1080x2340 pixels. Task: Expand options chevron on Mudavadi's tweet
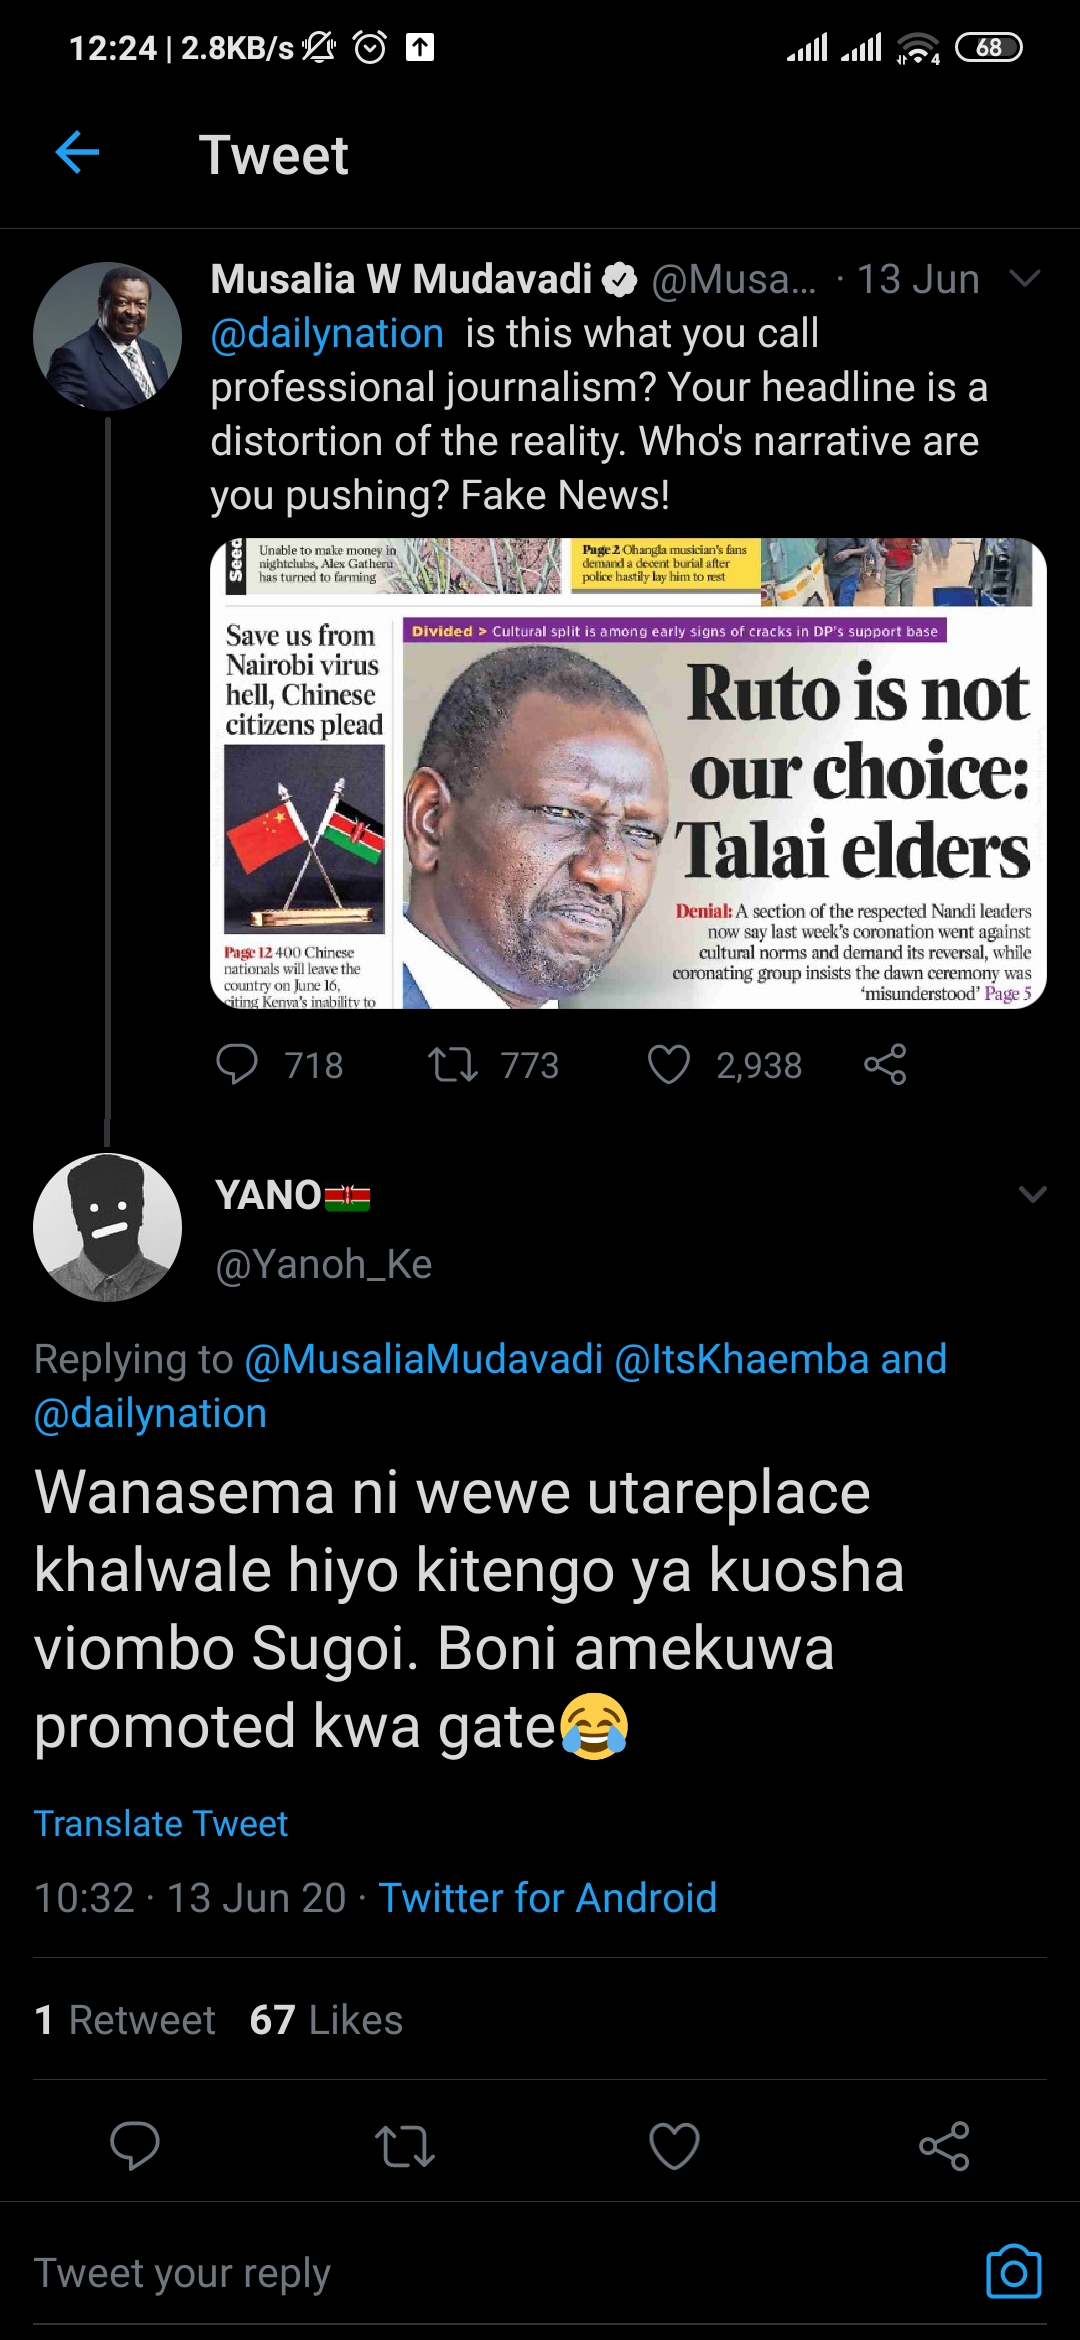pos(1025,278)
